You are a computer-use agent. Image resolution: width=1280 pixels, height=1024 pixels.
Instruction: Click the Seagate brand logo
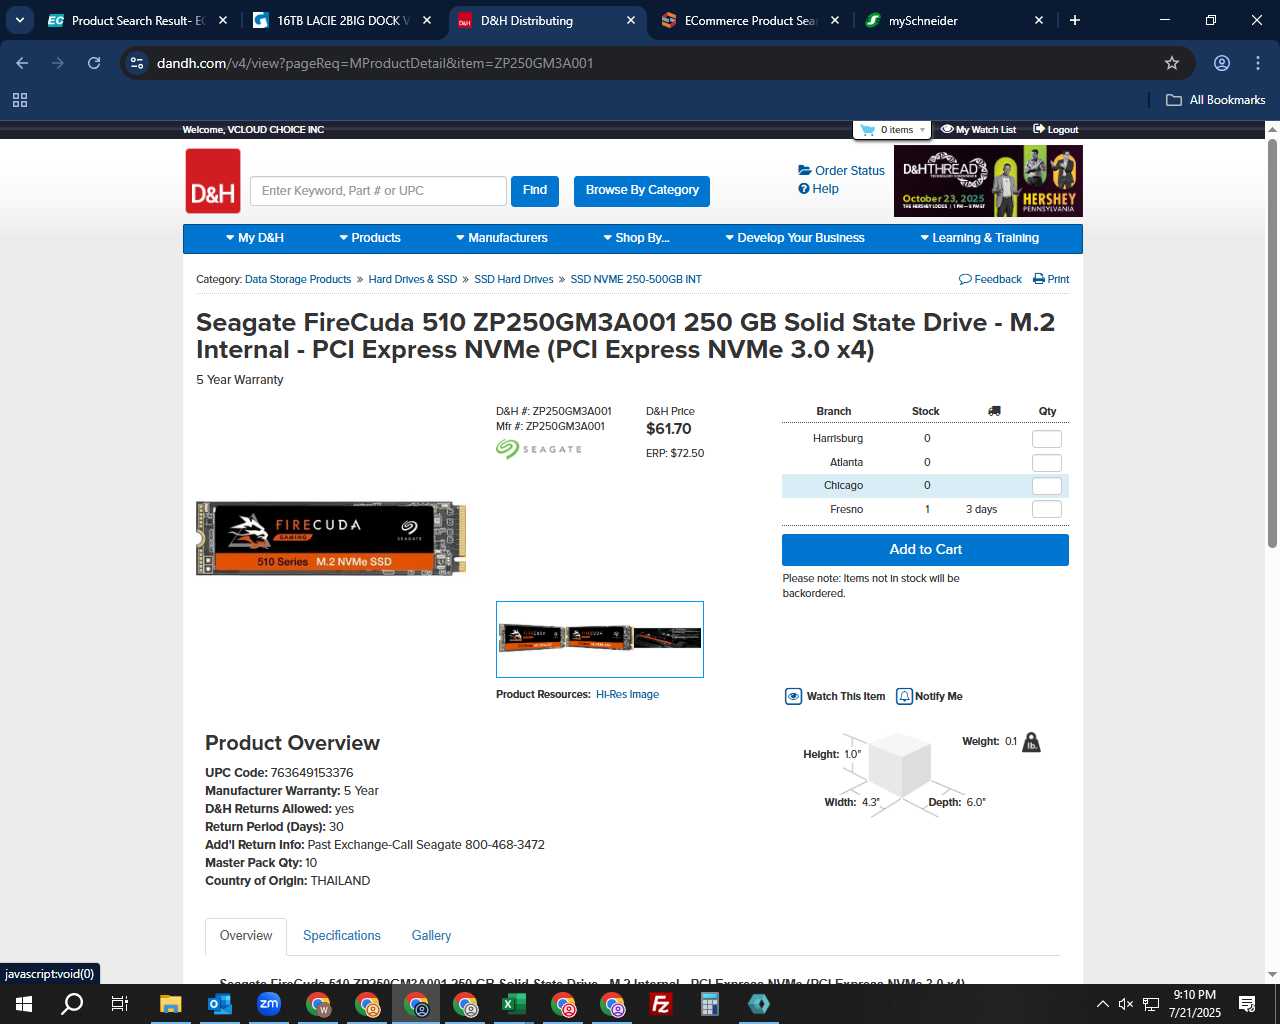539,449
